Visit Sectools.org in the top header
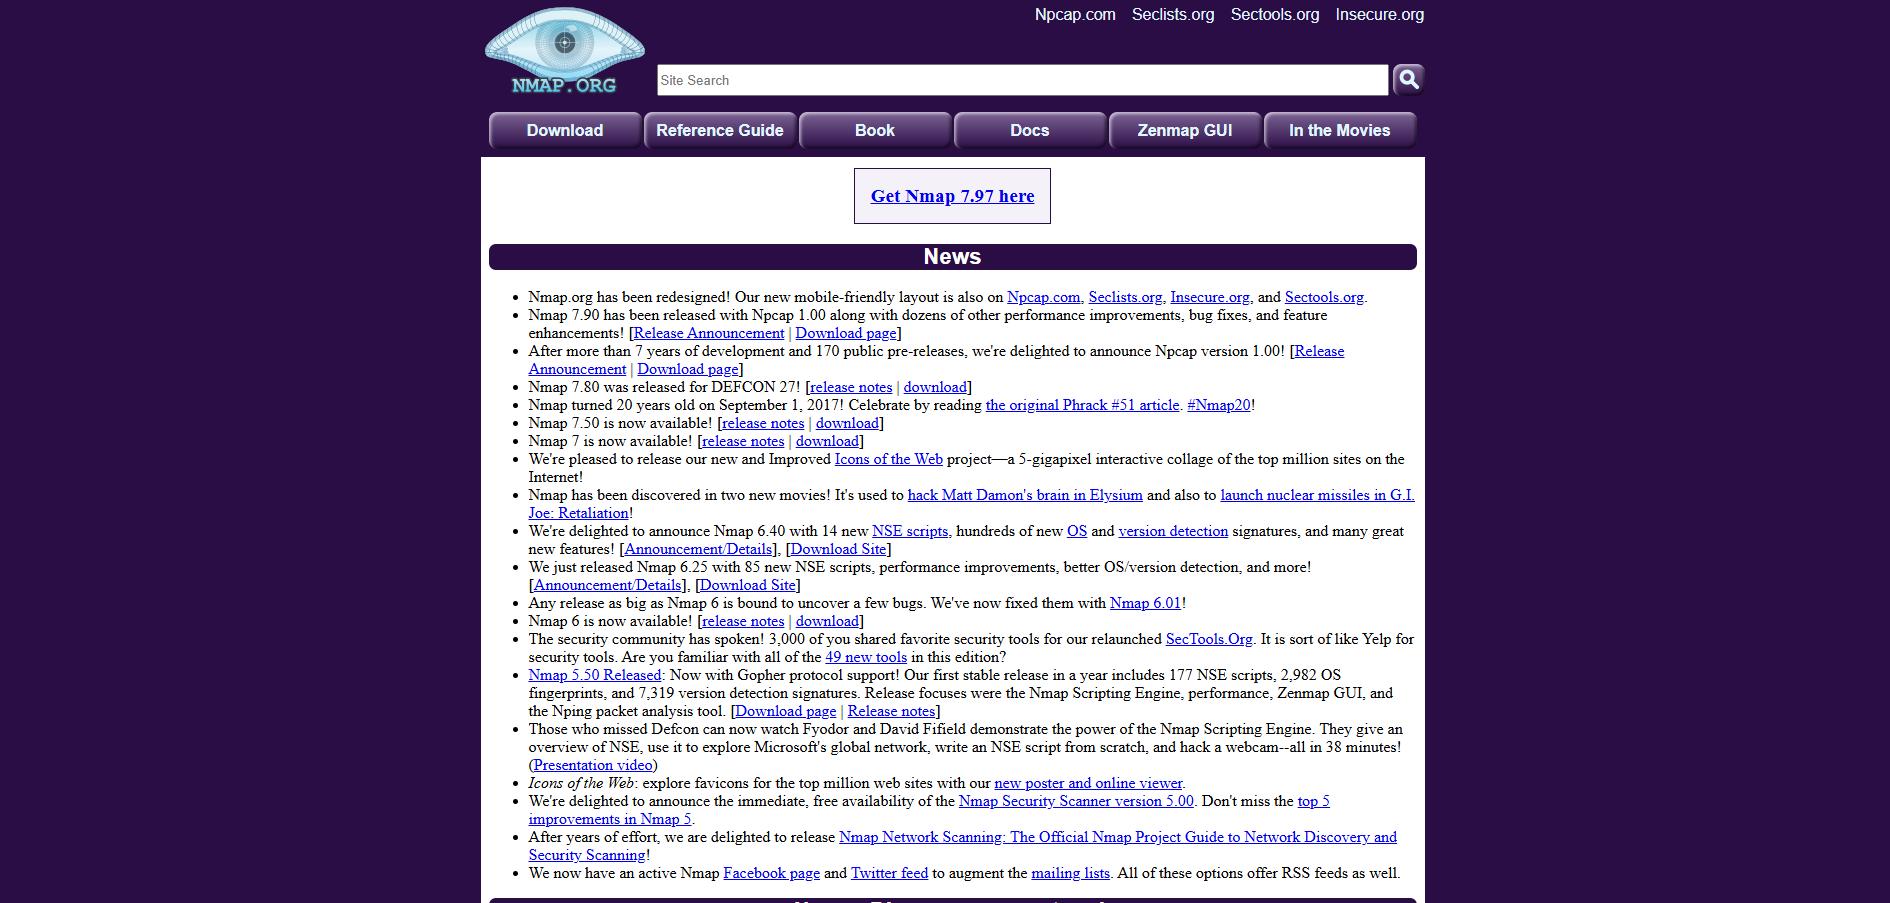This screenshot has width=1890, height=903. tap(1275, 14)
